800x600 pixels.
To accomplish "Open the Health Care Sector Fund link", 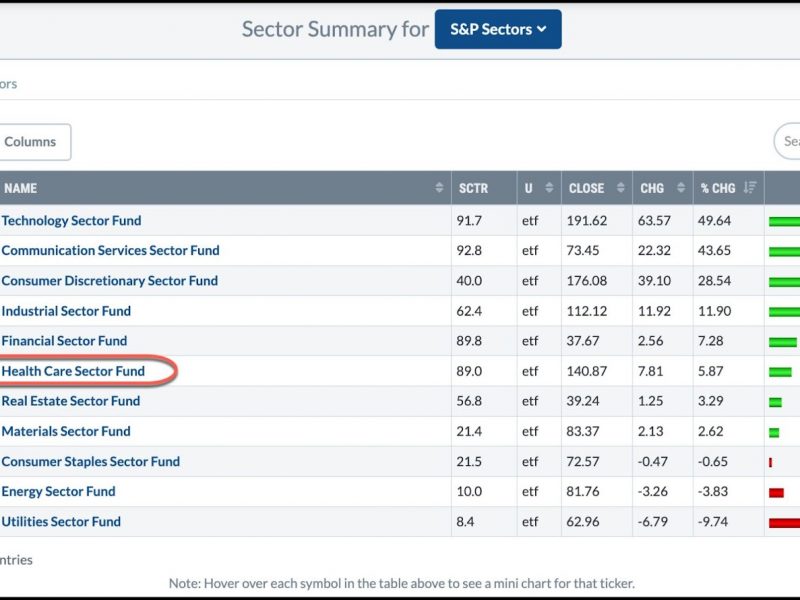I will coord(73,371).
